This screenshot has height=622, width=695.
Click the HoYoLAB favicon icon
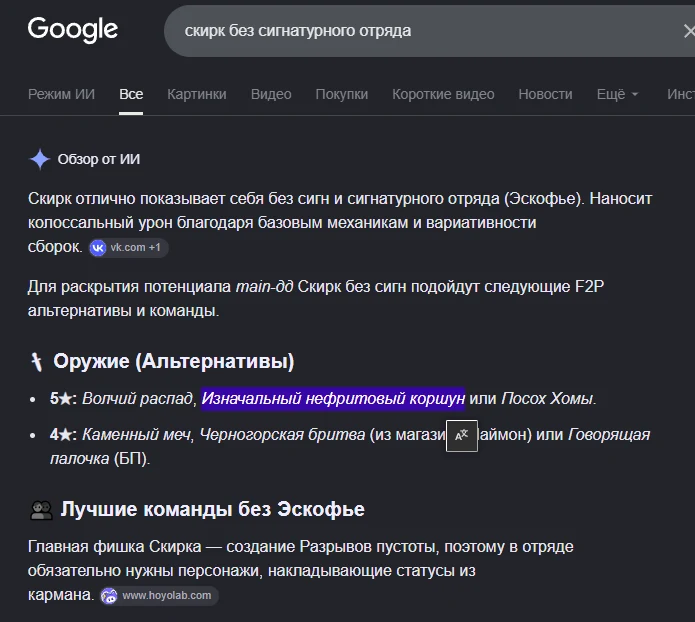[x=109, y=595]
